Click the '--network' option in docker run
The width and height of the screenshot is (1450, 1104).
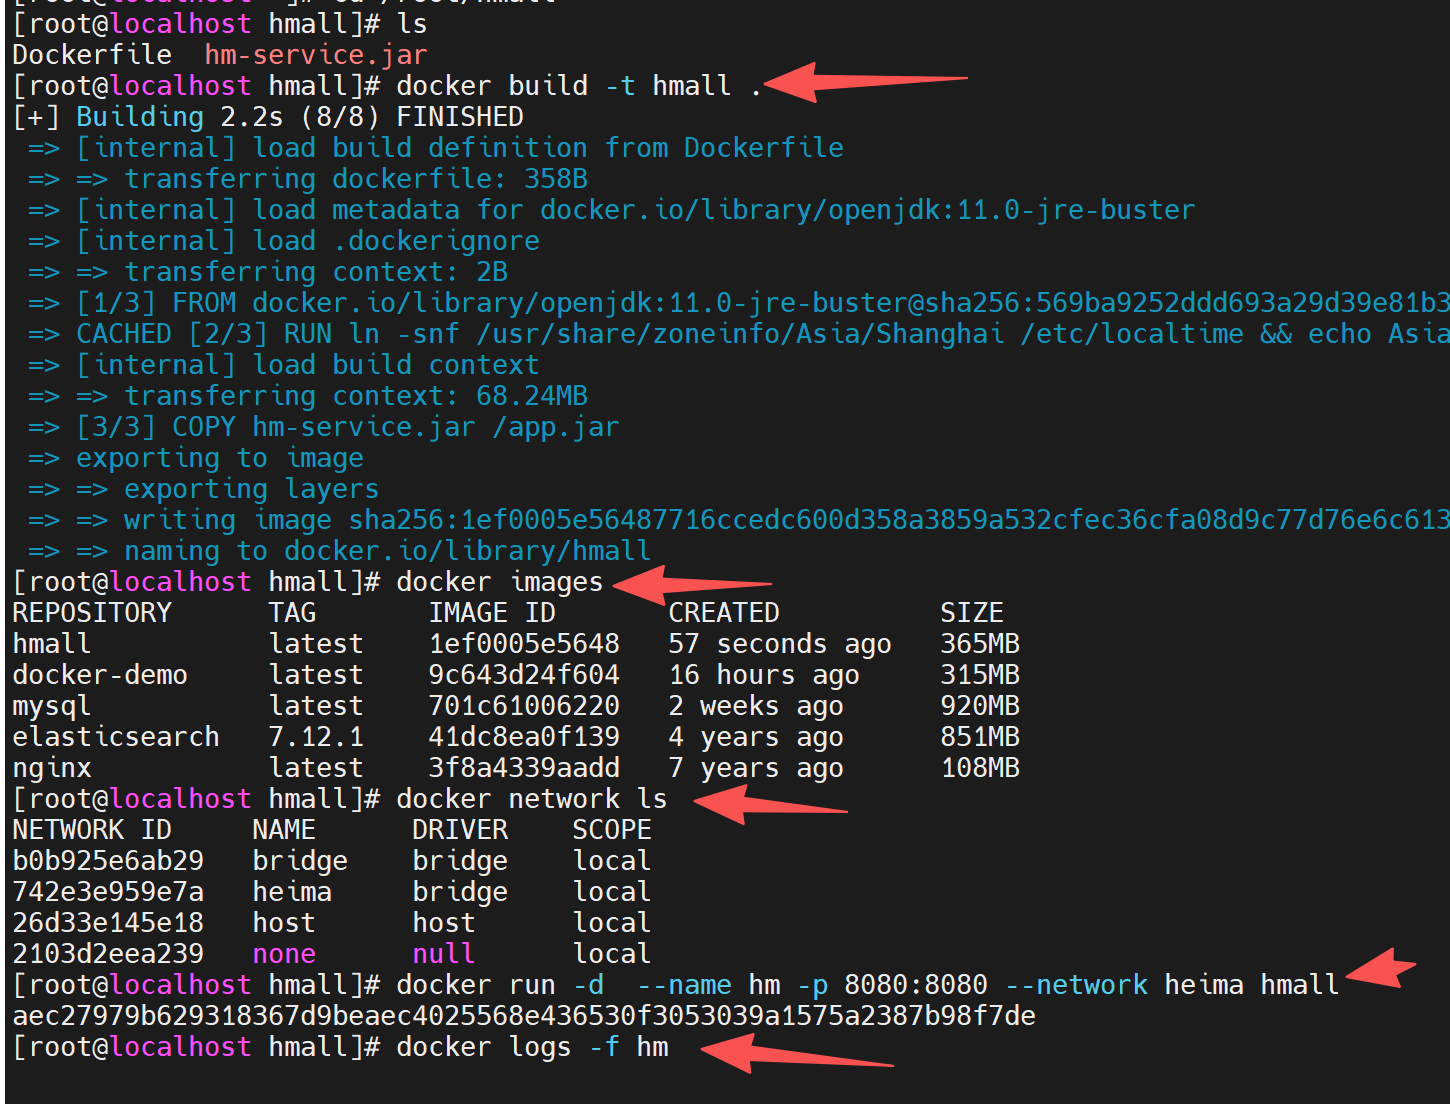(1076, 985)
